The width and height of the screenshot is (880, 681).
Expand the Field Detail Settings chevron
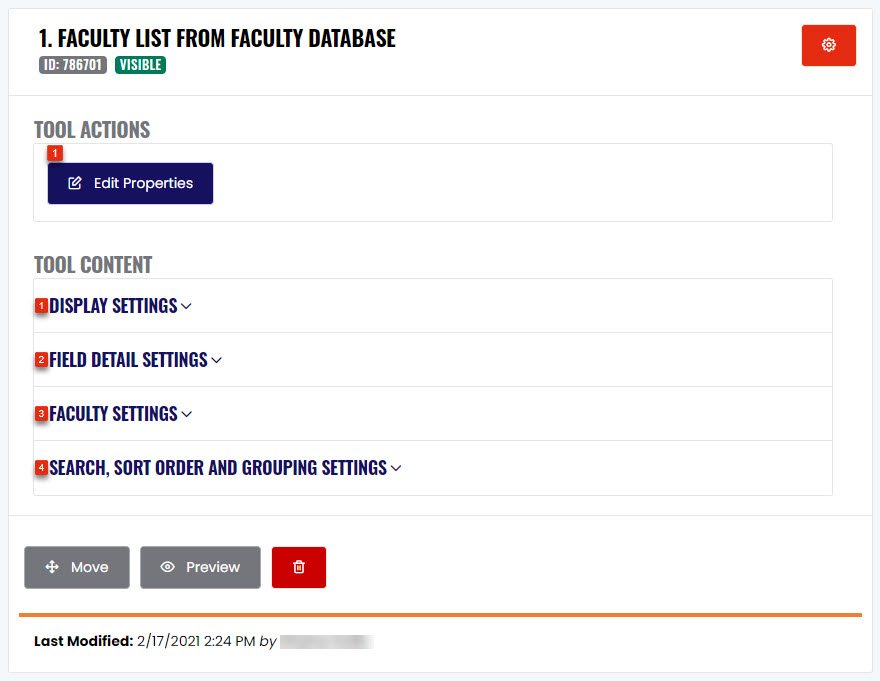pyautogui.click(x=217, y=360)
